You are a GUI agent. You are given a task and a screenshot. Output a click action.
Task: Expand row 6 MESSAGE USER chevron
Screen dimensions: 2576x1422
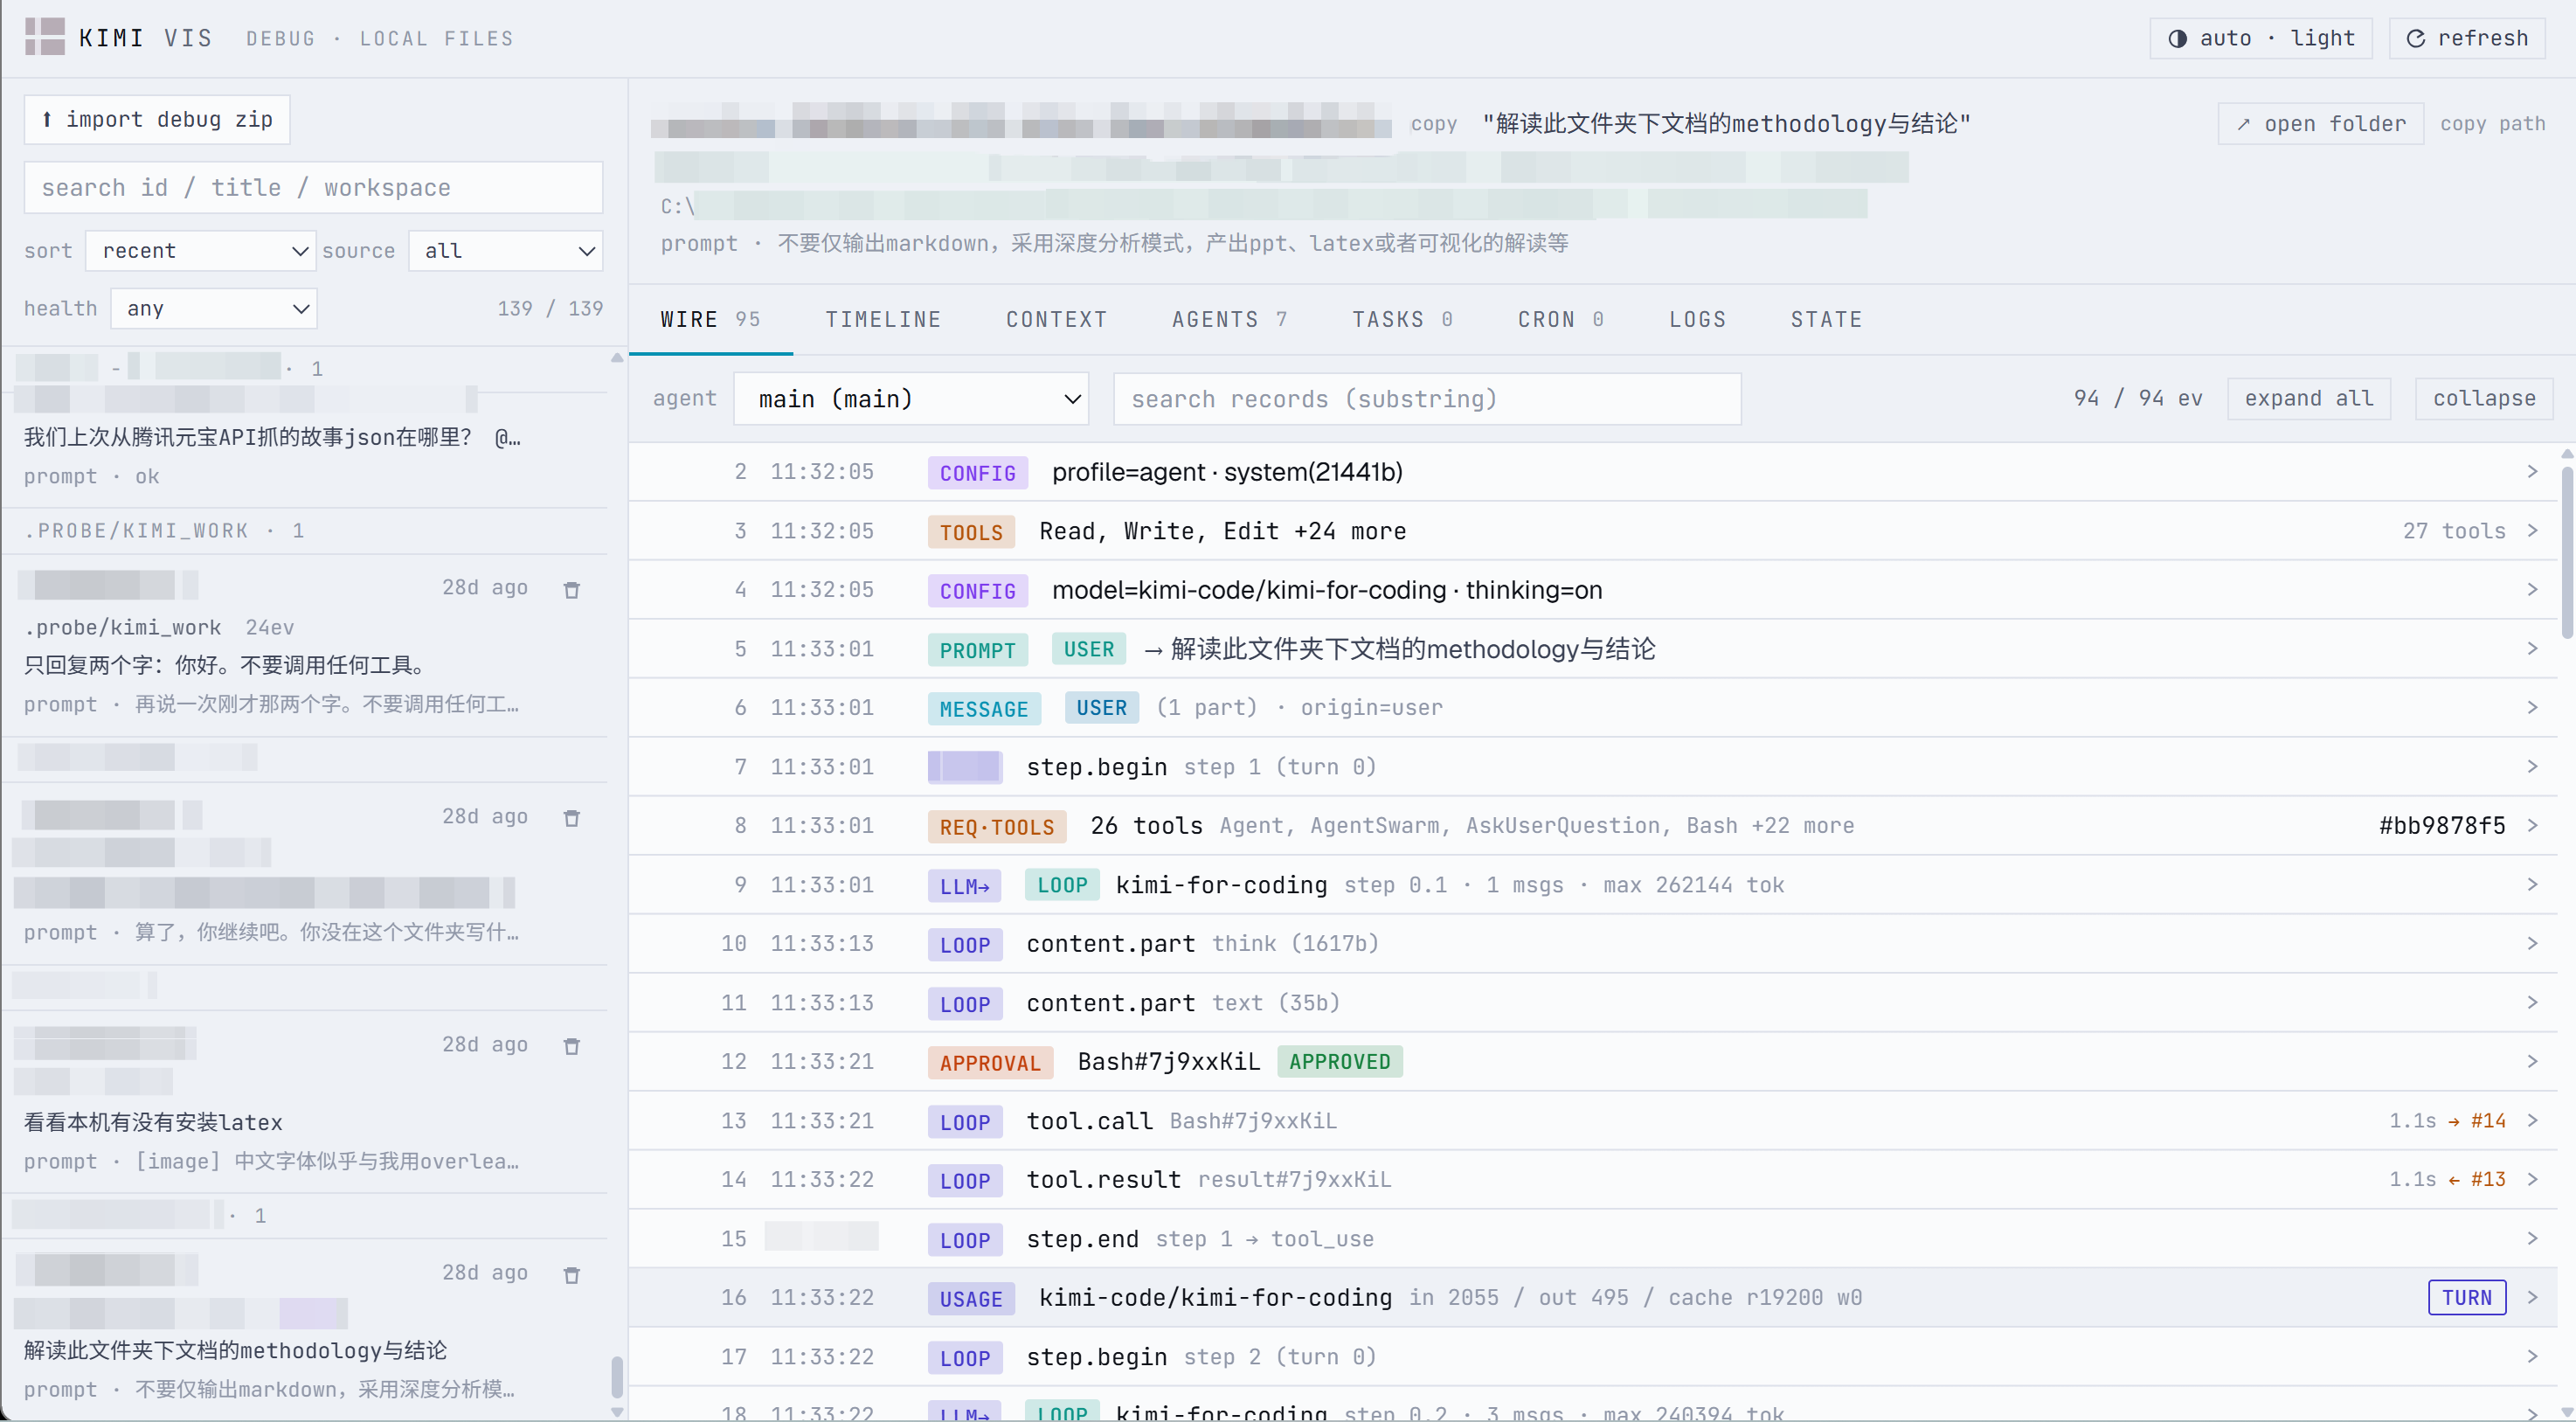tap(2532, 707)
